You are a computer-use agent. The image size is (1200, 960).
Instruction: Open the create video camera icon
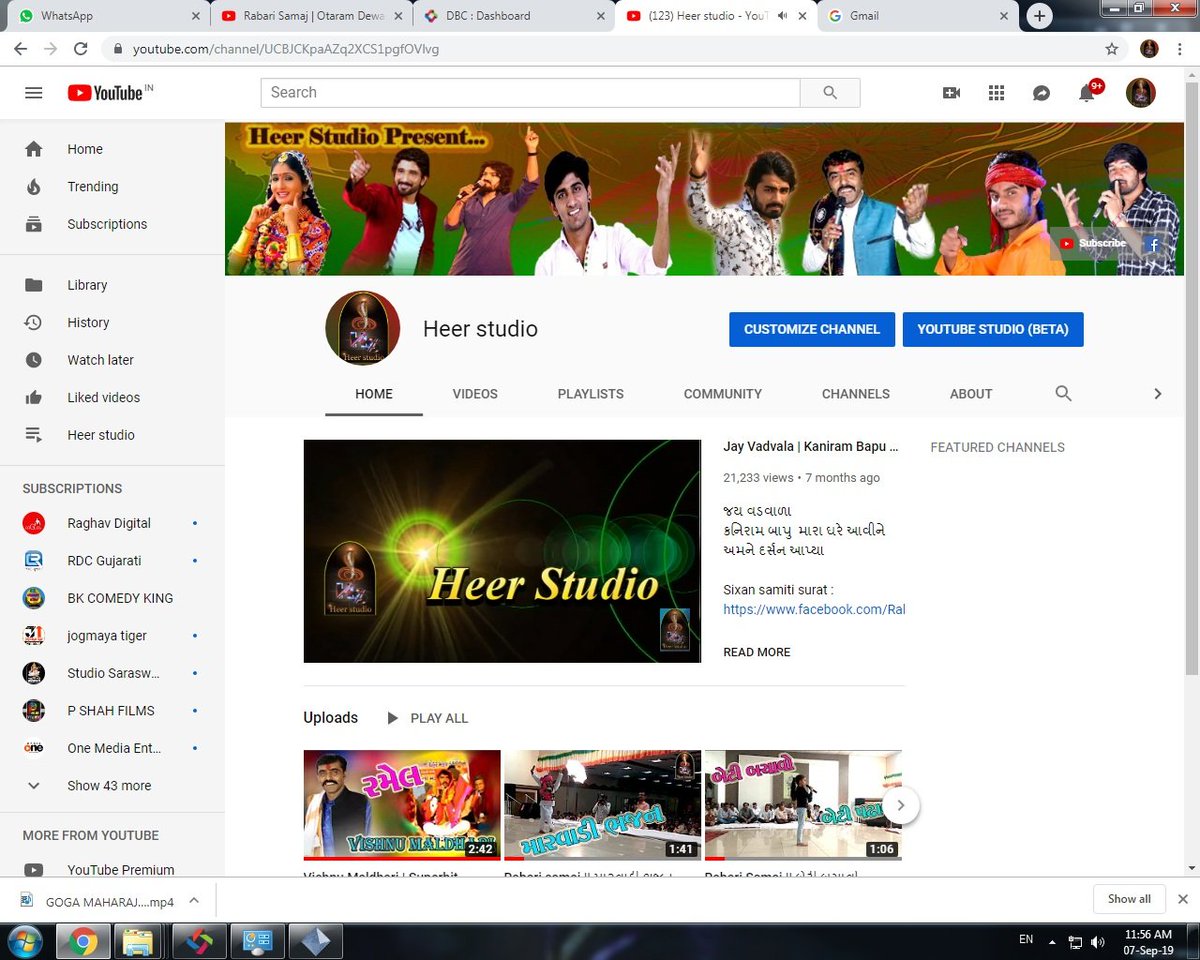[x=951, y=93]
